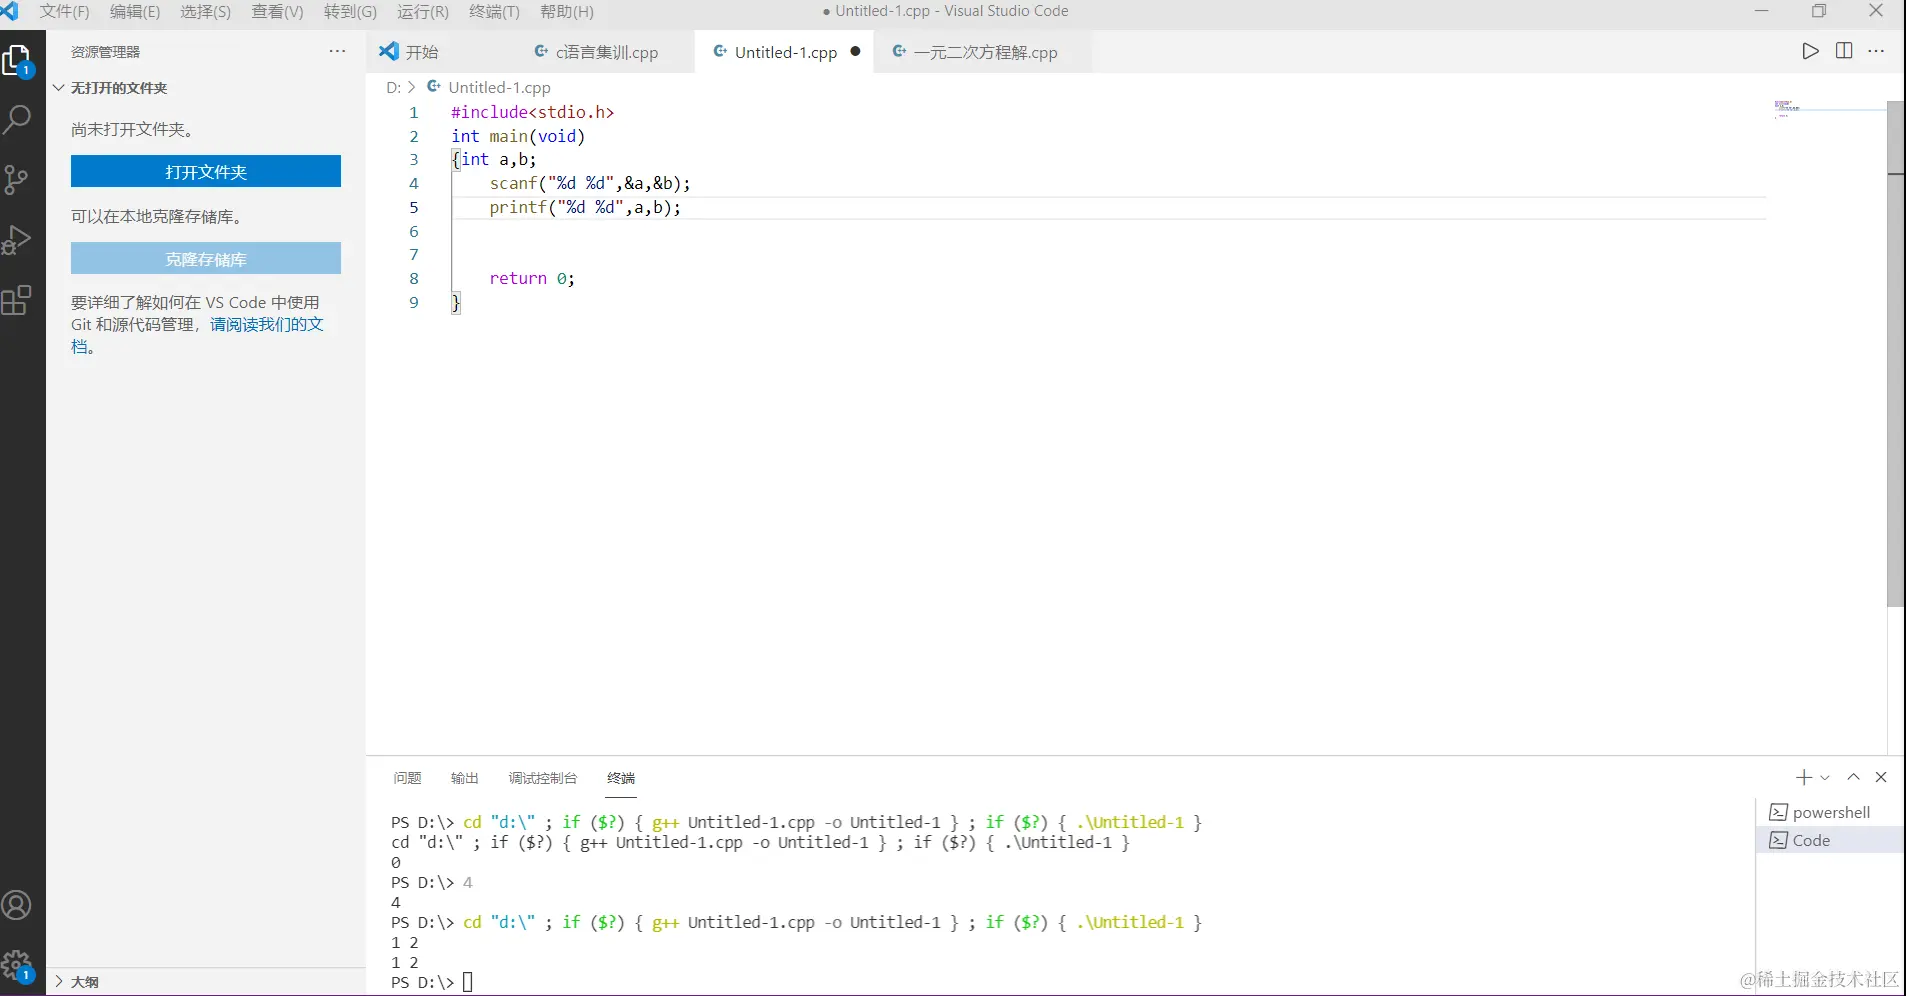Click the terminal prompt input cursor
The width and height of the screenshot is (1906, 996).
(467, 982)
